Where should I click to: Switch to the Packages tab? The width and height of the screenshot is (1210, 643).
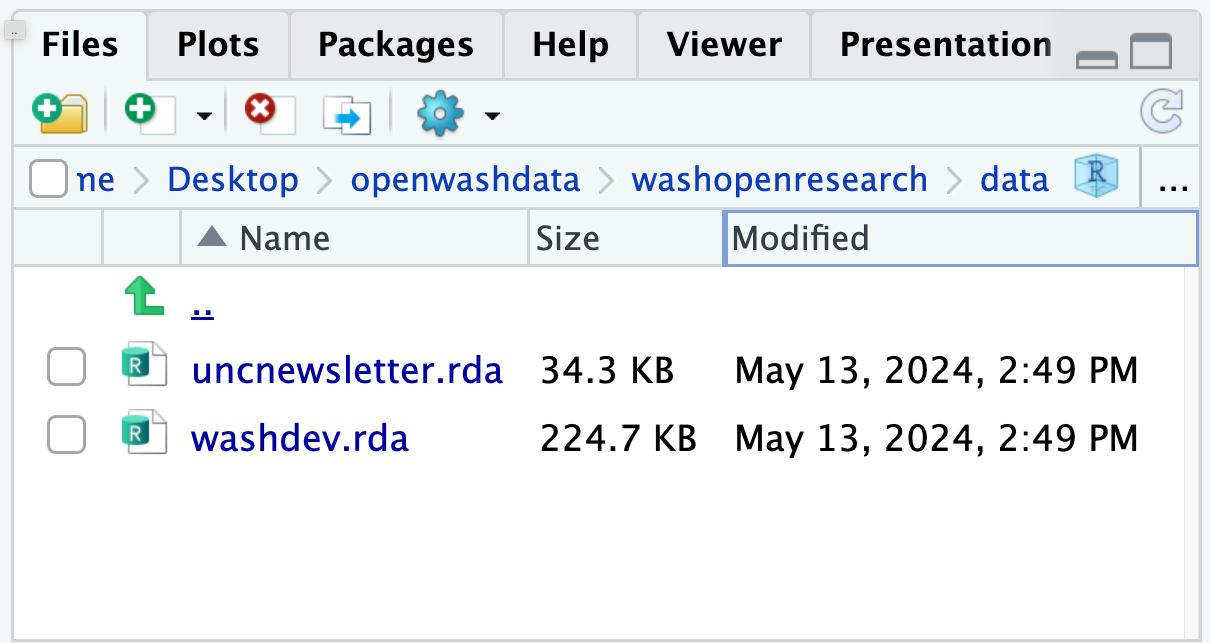(396, 44)
